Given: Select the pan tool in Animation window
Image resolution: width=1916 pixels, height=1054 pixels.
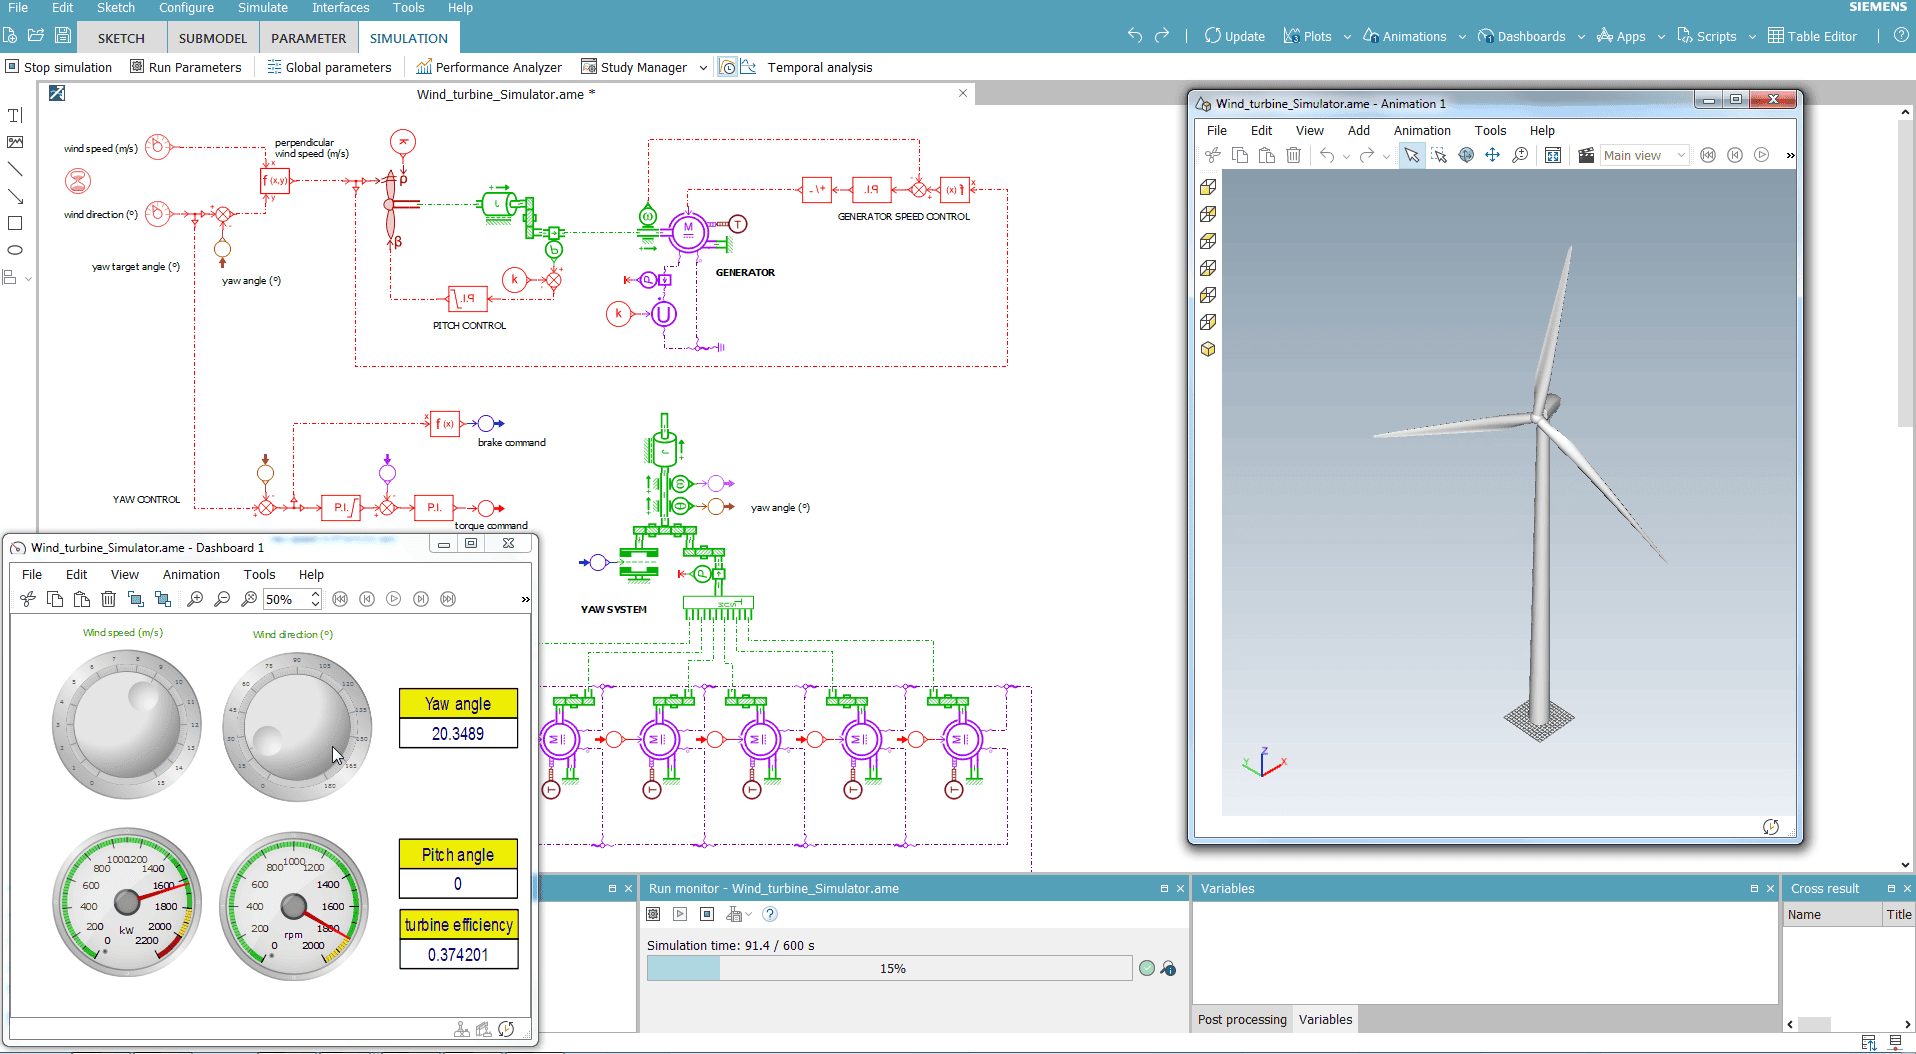Looking at the screenshot, I should [1492, 155].
